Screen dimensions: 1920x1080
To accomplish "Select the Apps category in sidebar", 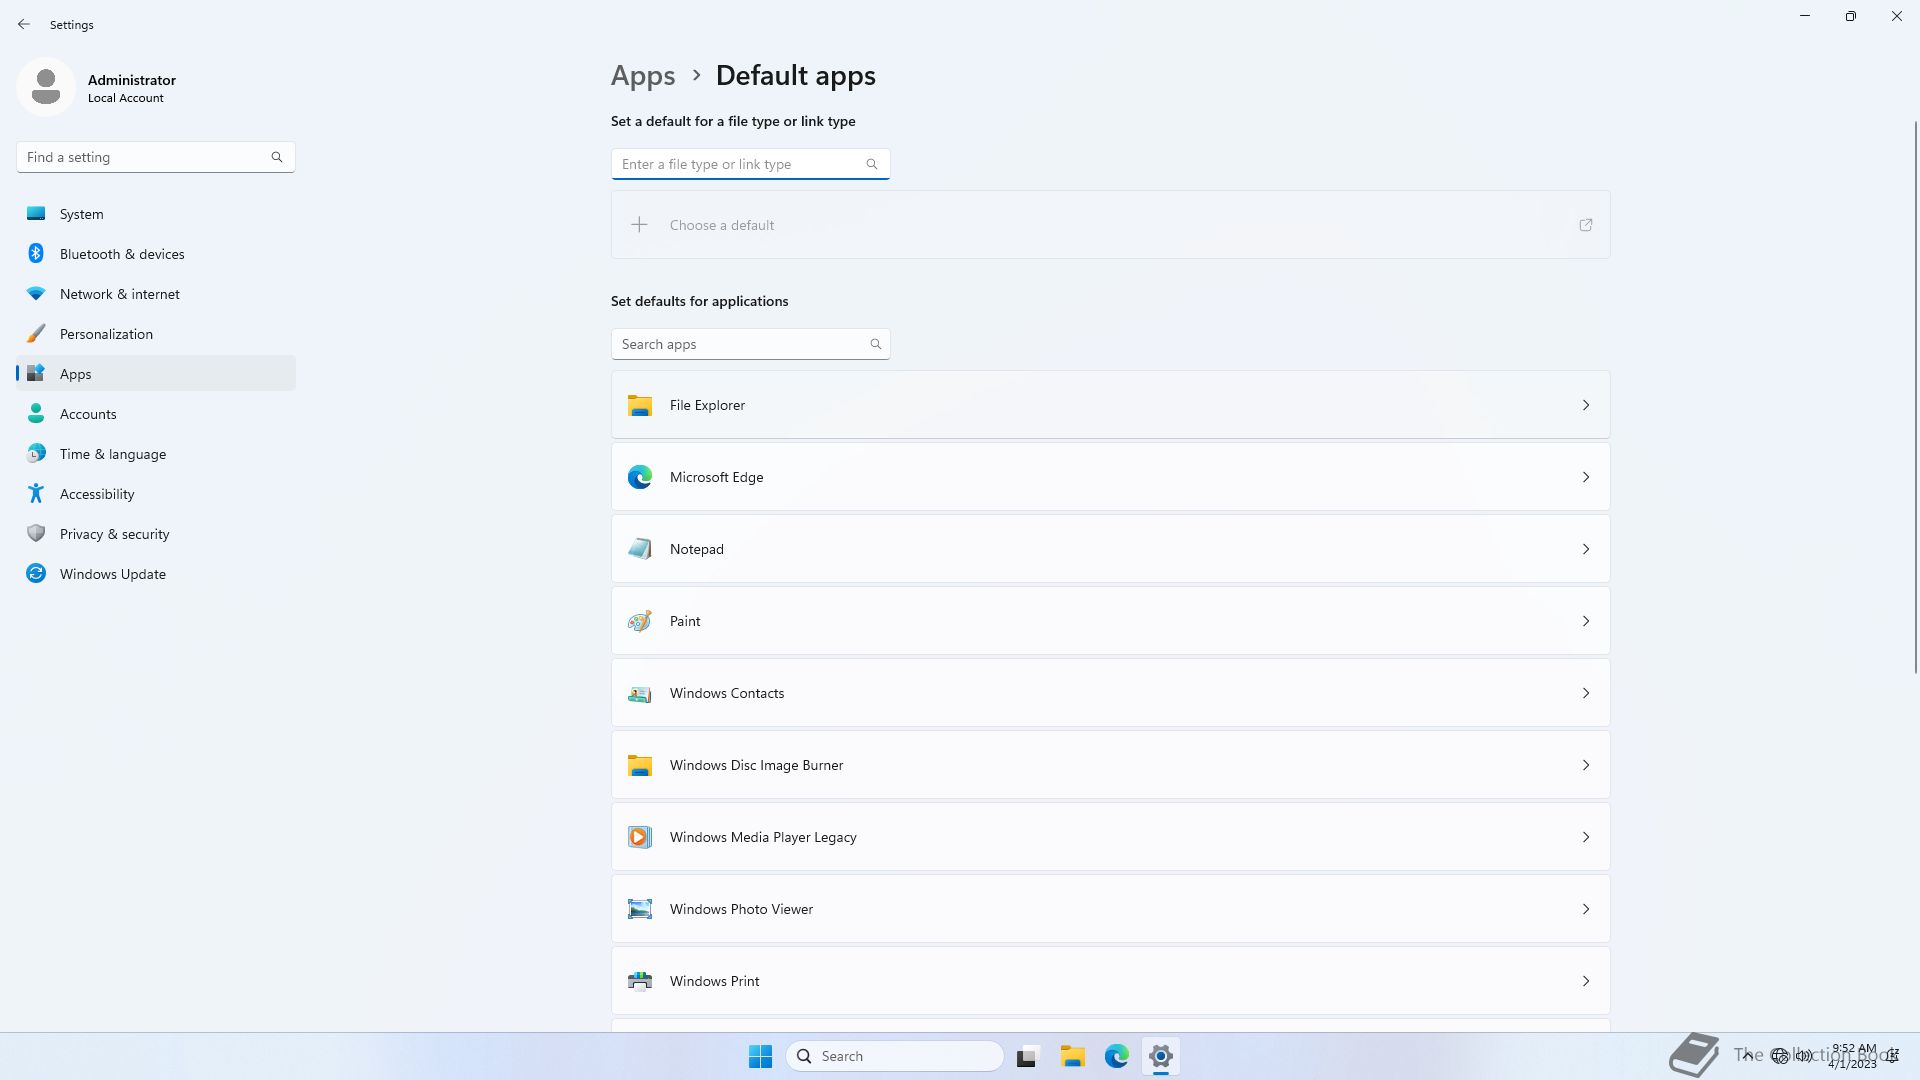I will (x=156, y=374).
